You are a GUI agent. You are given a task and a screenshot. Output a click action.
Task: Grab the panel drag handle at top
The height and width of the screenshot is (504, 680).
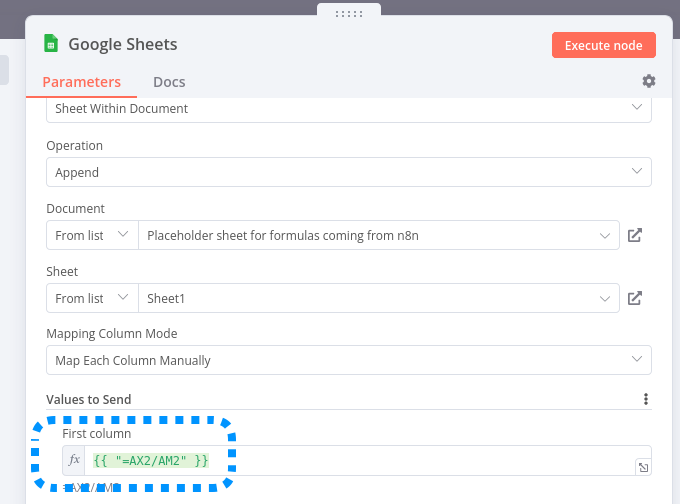point(349,13)
